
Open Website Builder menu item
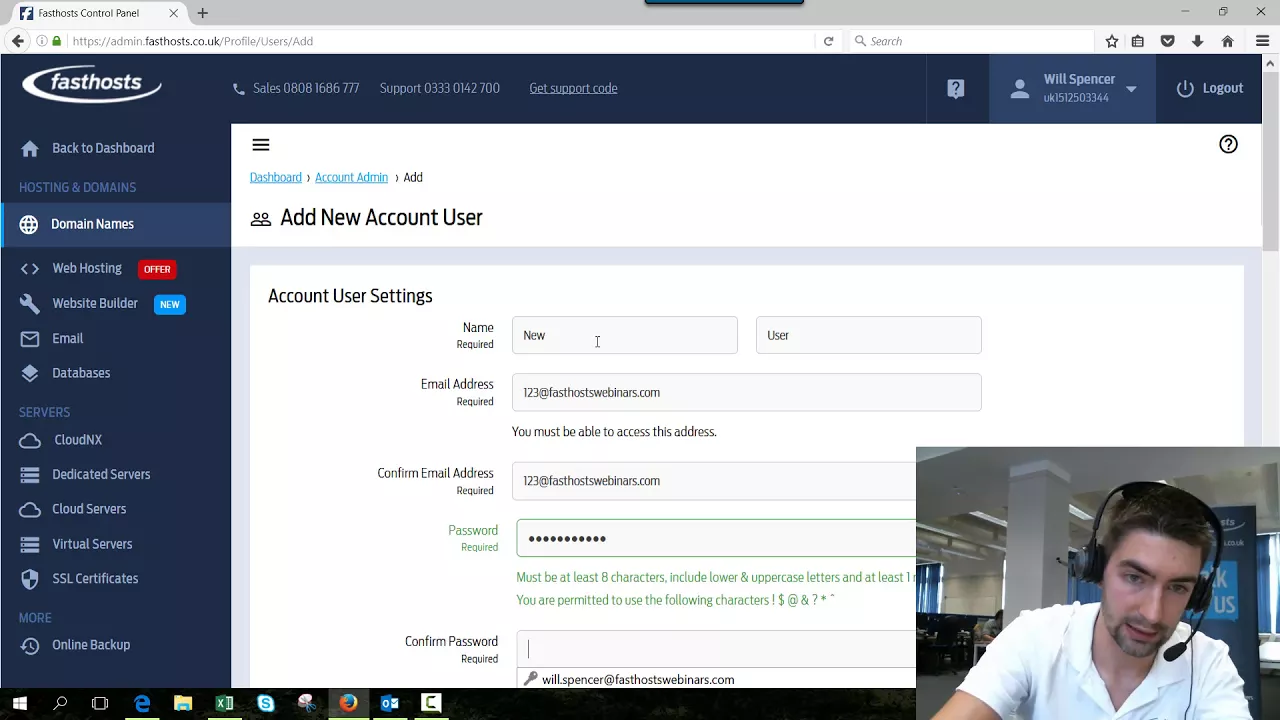click(x=95, y=303)
